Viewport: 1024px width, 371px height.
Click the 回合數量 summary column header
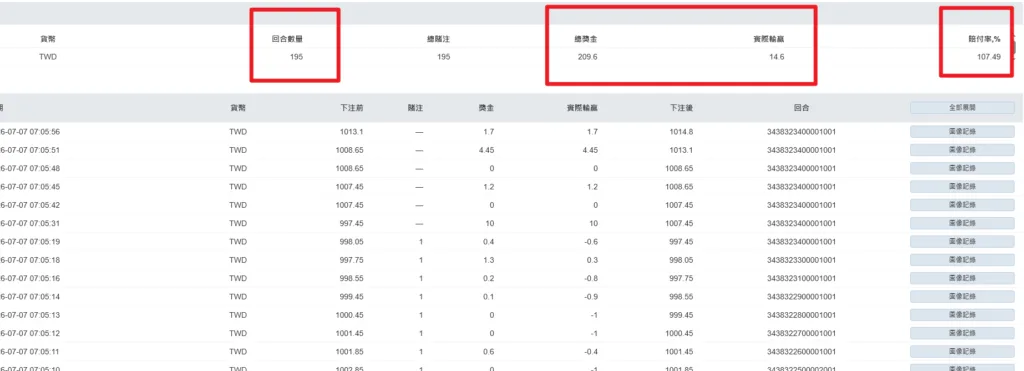tap(287, 39)
